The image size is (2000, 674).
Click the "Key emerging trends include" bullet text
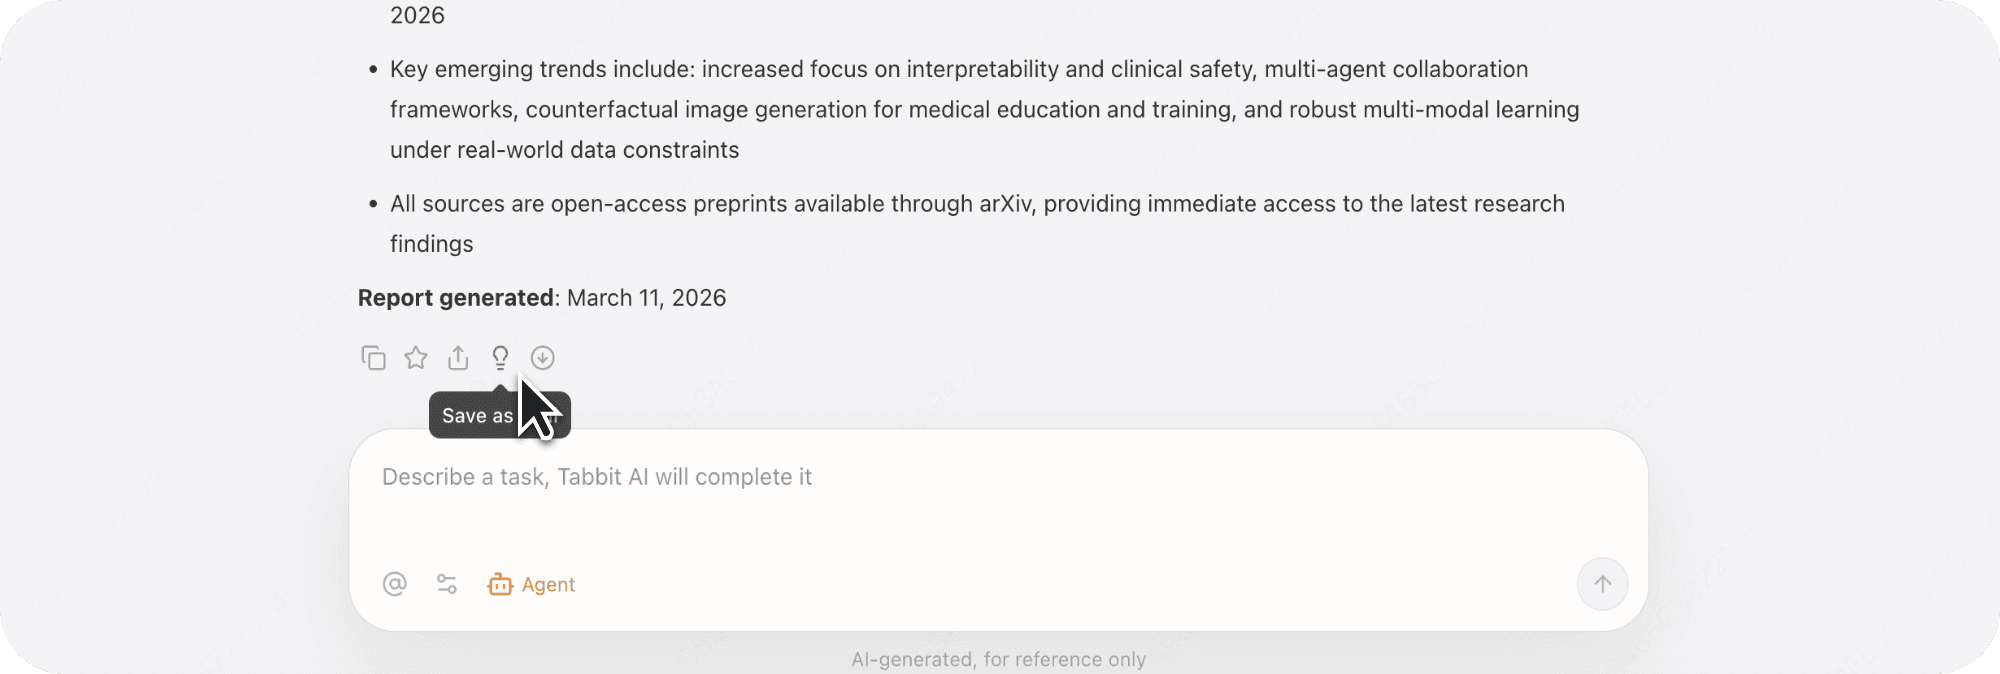pos(543,70)
